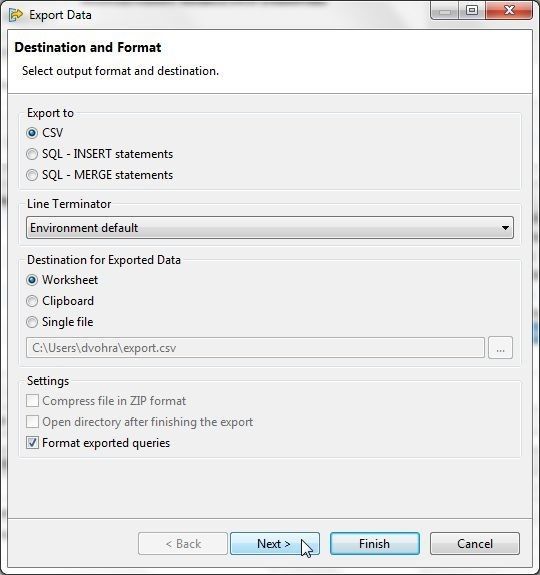Open the Line Terminator dropdown
The image size is (540, 575).
(x=270, y=228)
